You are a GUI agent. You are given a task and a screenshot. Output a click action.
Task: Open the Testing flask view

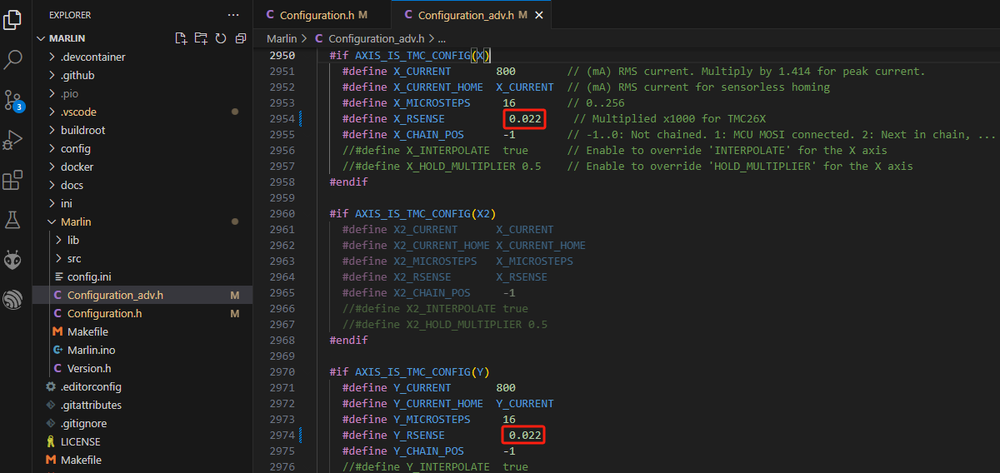coord(14,220)
